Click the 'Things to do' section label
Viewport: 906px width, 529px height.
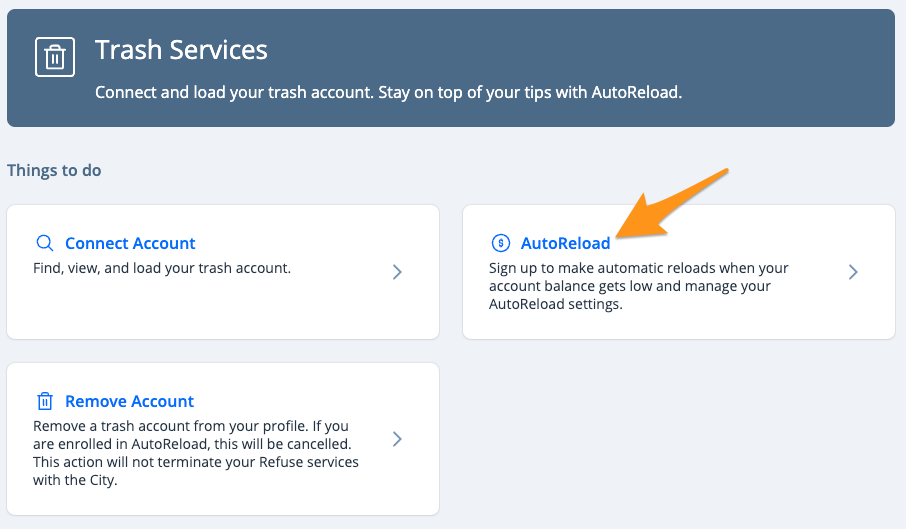[54, 170]
